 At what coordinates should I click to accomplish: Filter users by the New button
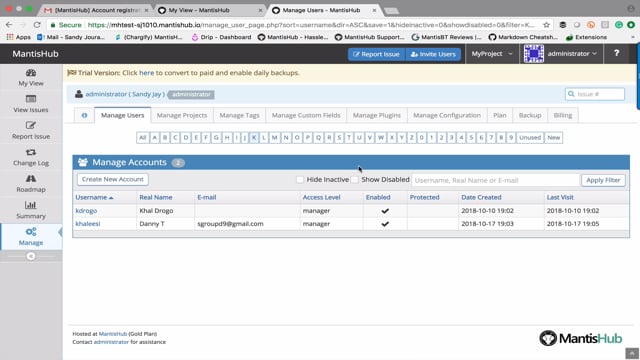553,138
